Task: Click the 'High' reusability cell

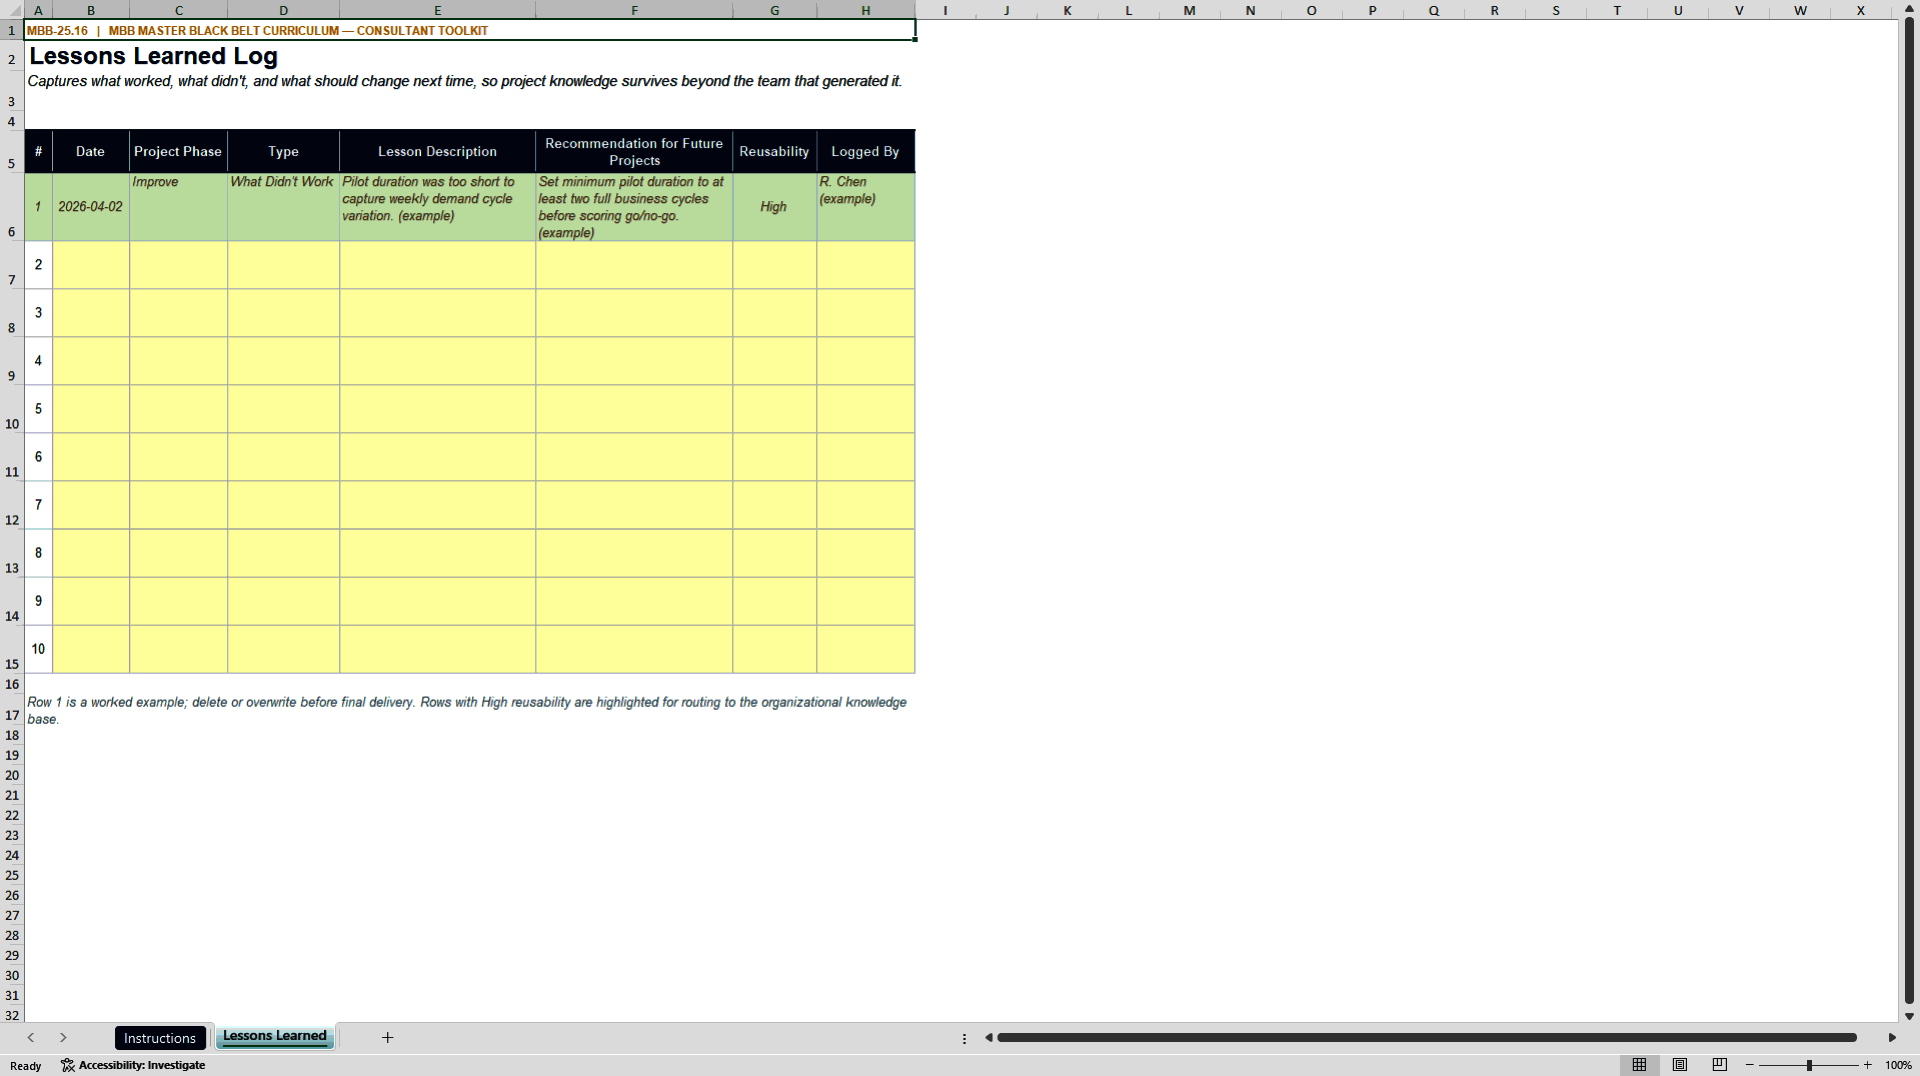Action: [774, 207]
